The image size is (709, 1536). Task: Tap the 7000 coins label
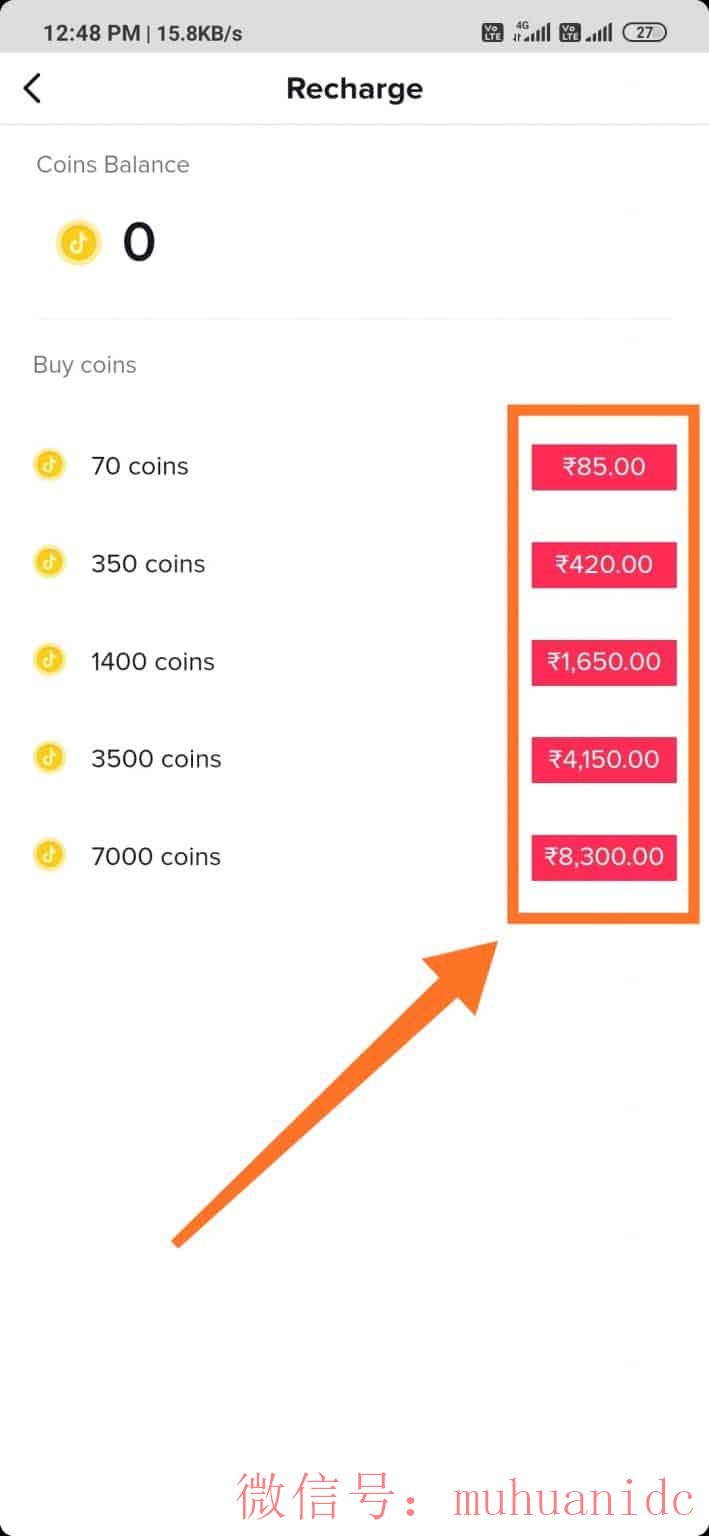tap(156, 857)
